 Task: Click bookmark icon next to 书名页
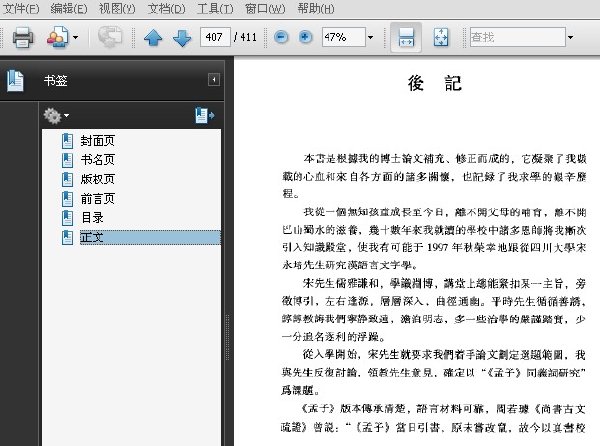(x=67, y=160)
